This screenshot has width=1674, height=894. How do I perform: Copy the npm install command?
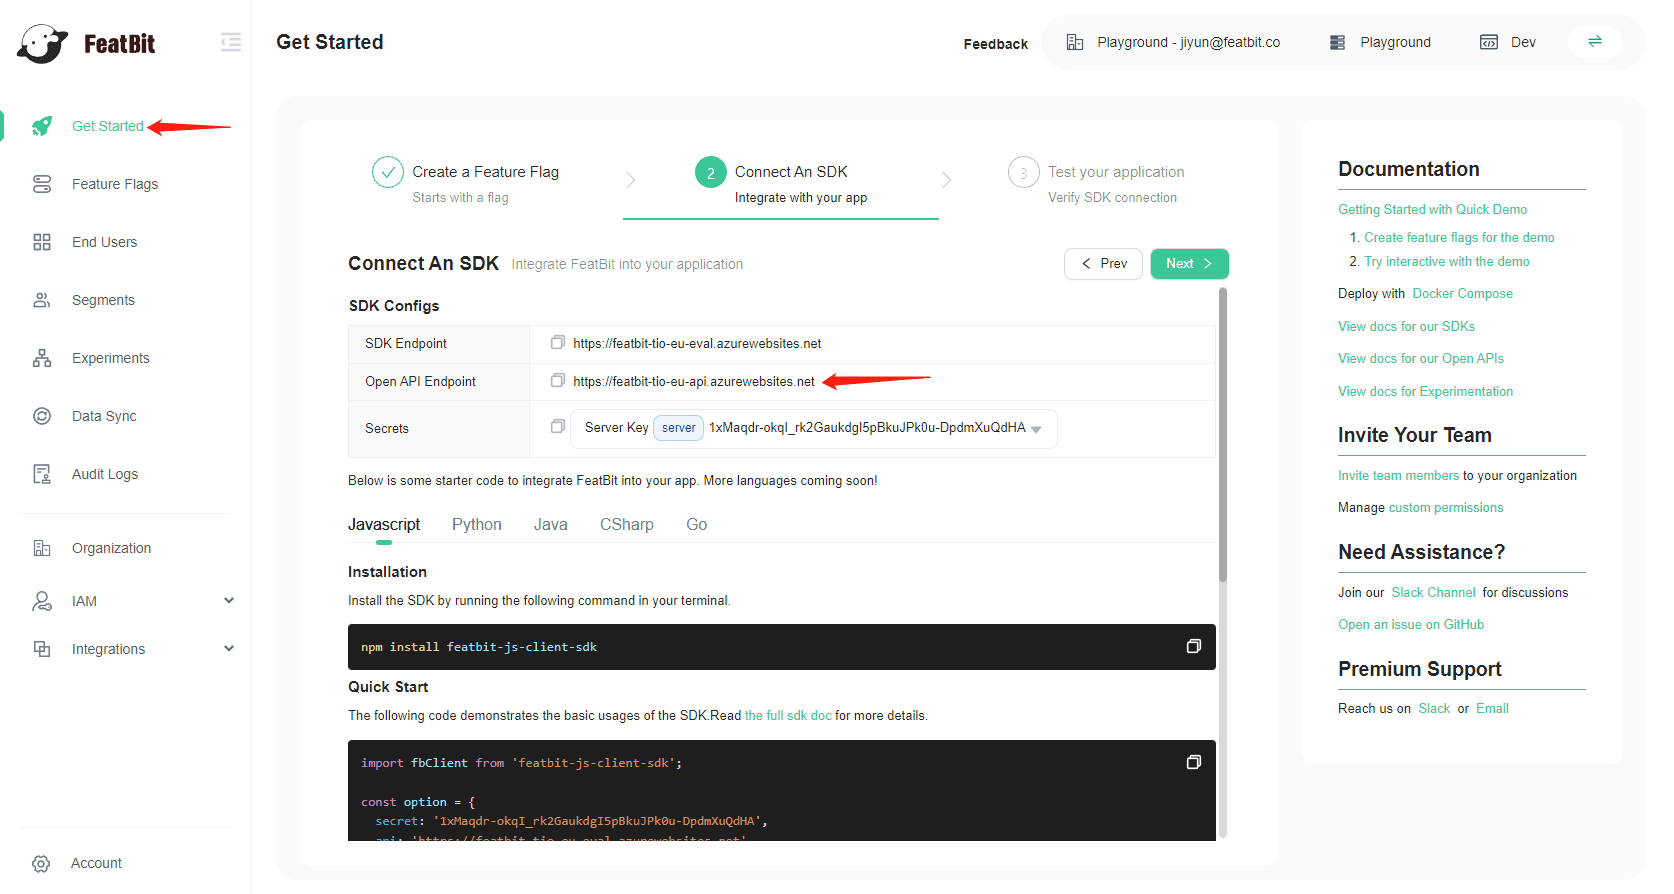[1193, 647]
